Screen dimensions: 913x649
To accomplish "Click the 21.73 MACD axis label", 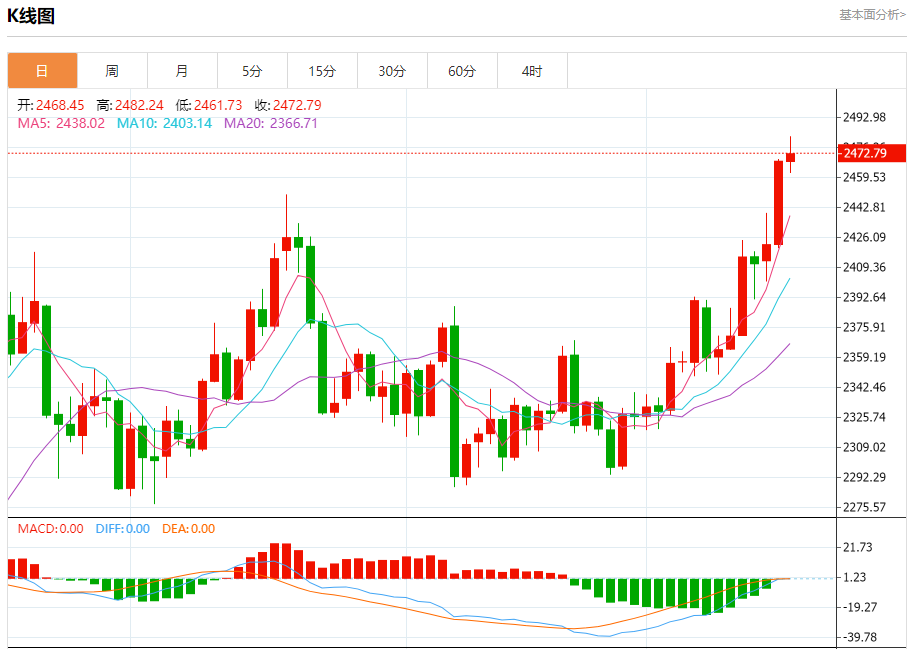I will (858, 548).
